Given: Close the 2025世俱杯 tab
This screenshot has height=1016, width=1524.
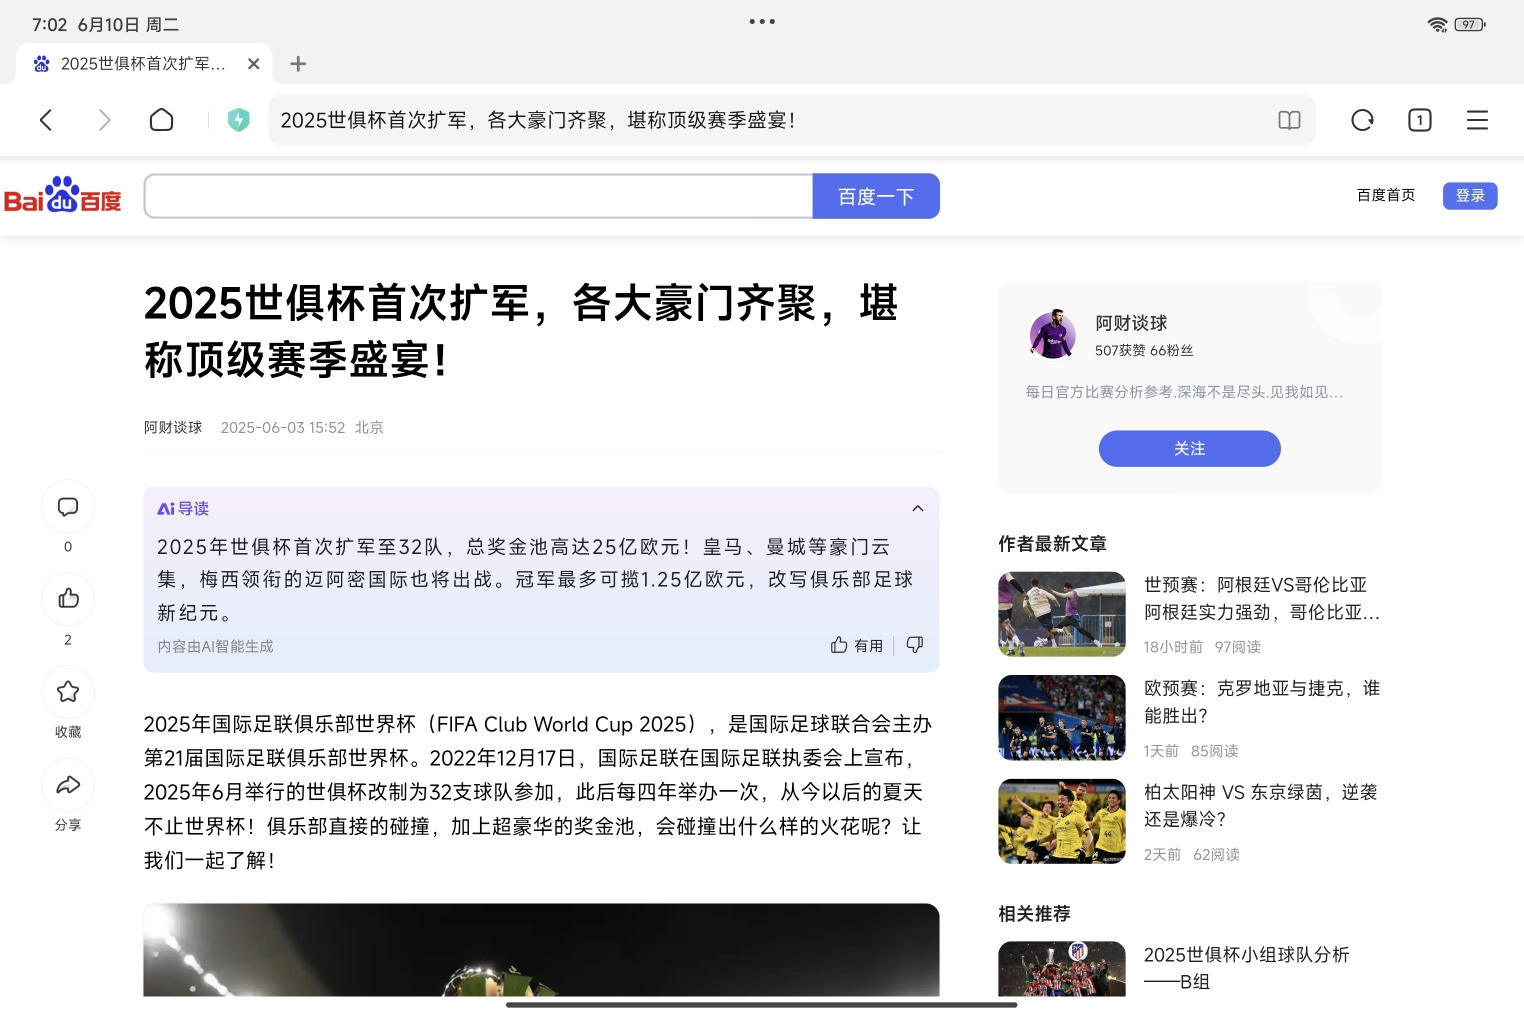Looking at the screenshot, I should click(253, 64).
